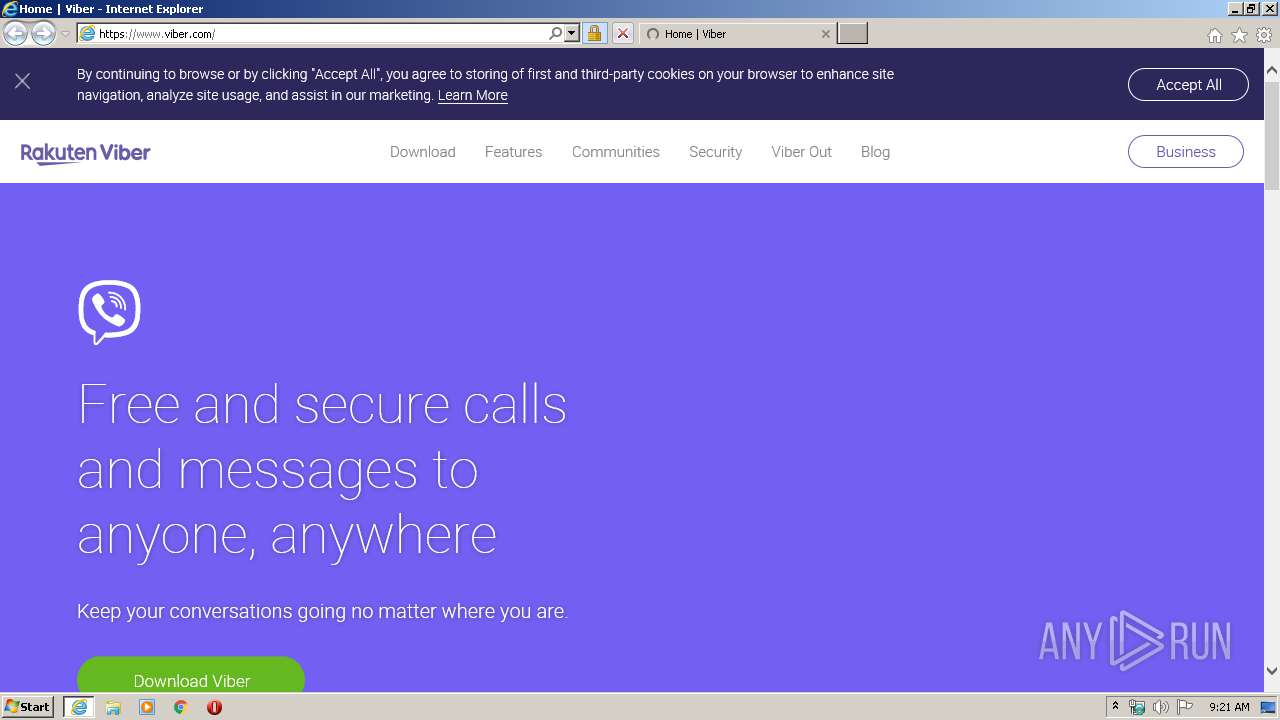Click the vertical scrollbar thumb
Viewport: 1280px width, 720px height.
click(x=1272, y=136)
